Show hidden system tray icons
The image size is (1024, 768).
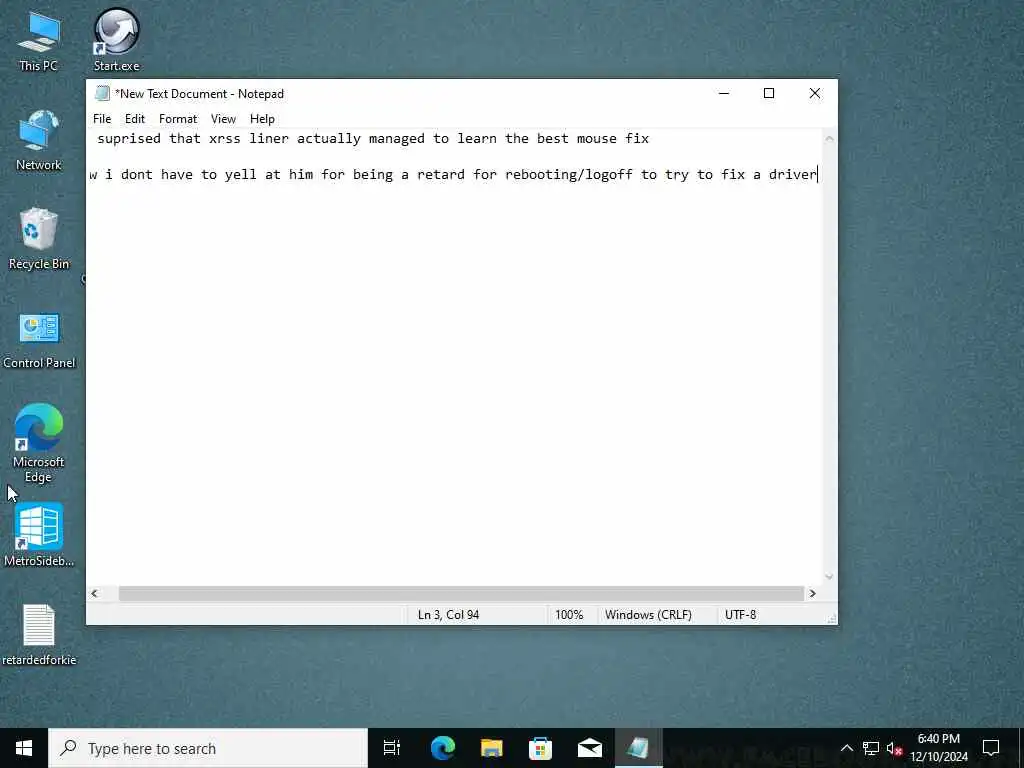[846, 748]
